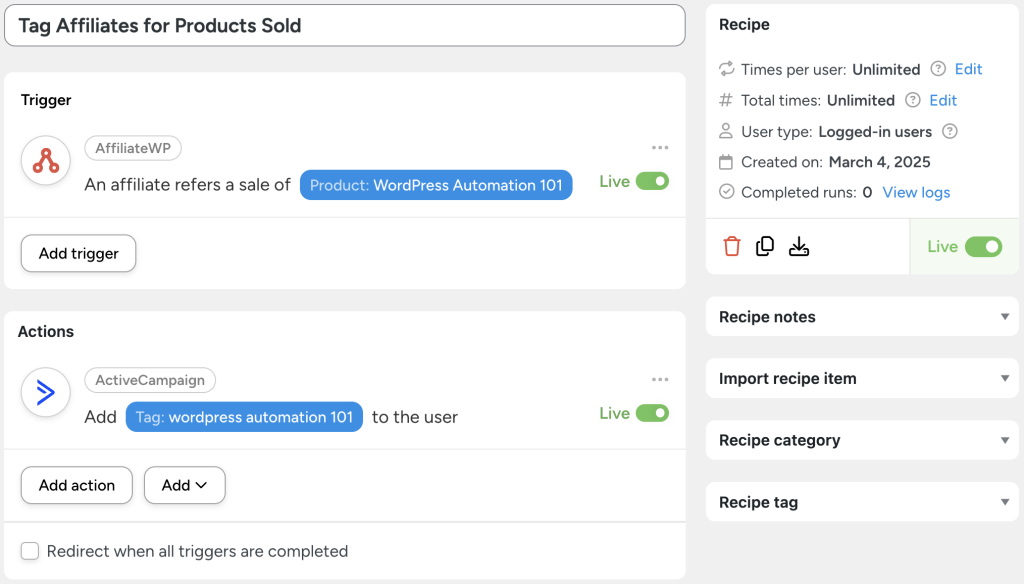Viewport: 1024px width, 584px height.
Task: Open View logs for completed runs
Action: point(916,192)
